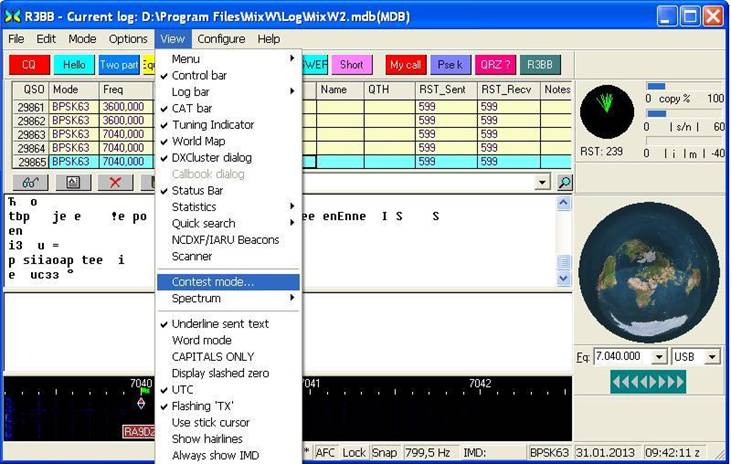This screenshot has height=464, width=731.
Task: Uncheck World Map in View menu
Action: pyautogui.click(x=199, y=141)
